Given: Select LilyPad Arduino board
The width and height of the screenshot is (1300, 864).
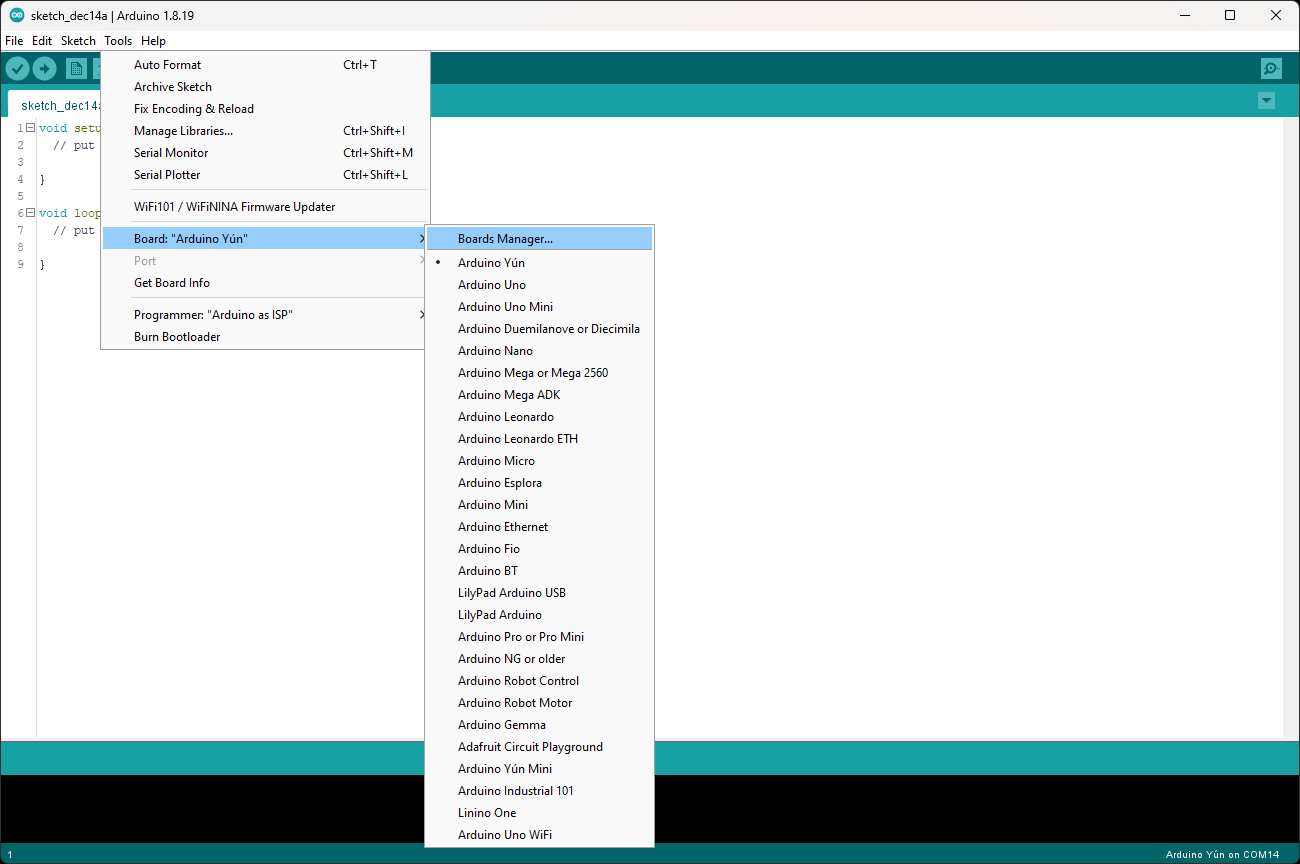Looking at the screenshot, I should coord(539,615).
